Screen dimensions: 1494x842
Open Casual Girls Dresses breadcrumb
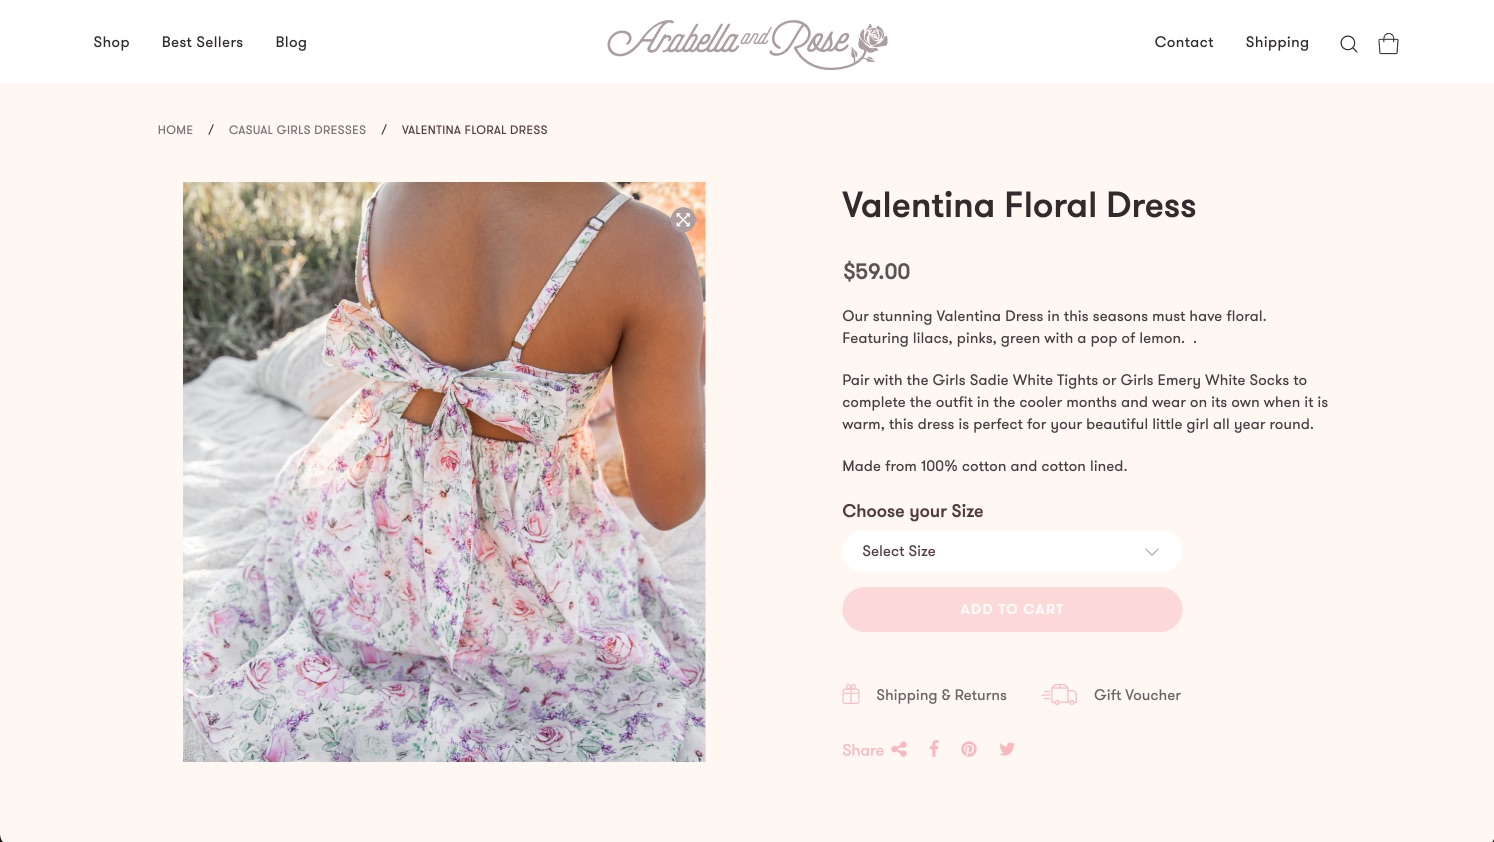[297, 130]
